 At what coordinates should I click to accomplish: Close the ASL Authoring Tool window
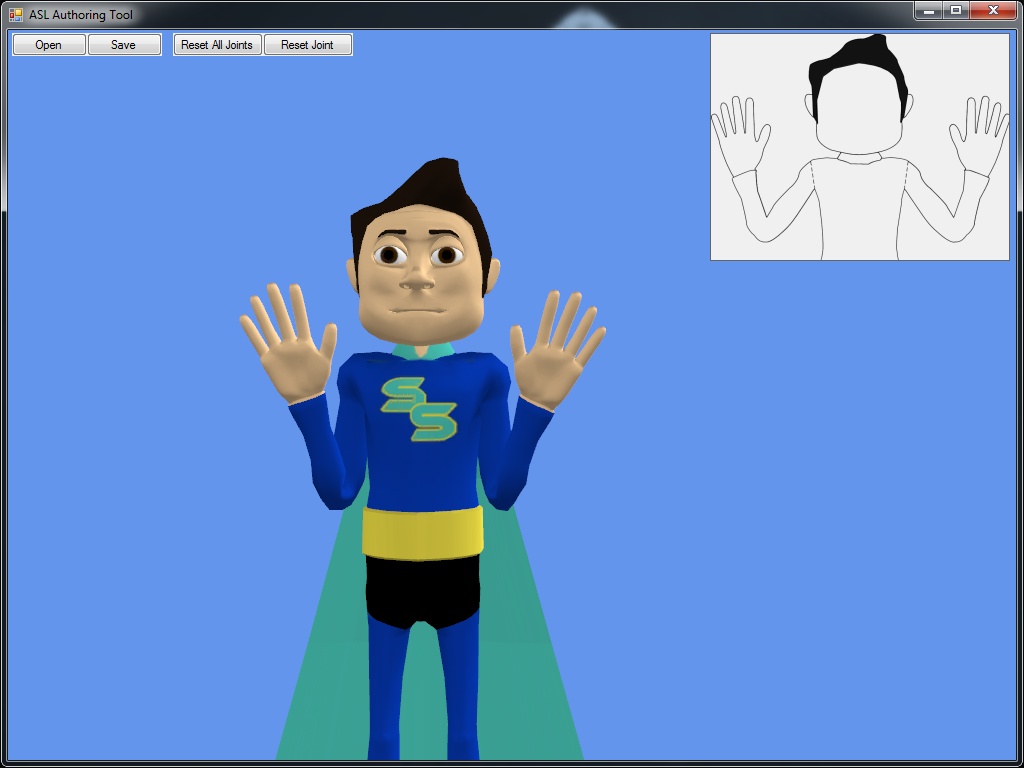point(992,11)
